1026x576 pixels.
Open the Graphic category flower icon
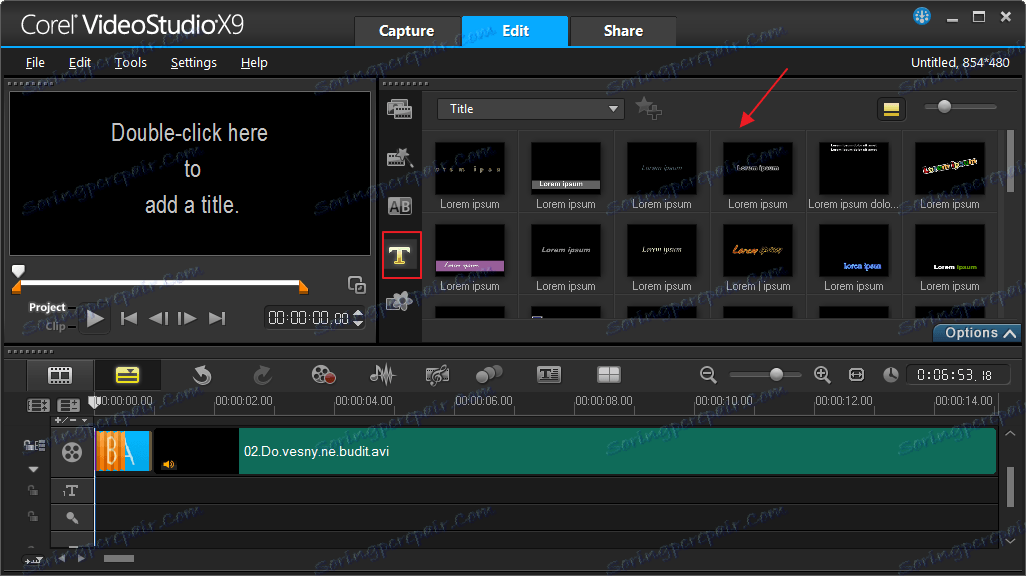pos(401,302)
